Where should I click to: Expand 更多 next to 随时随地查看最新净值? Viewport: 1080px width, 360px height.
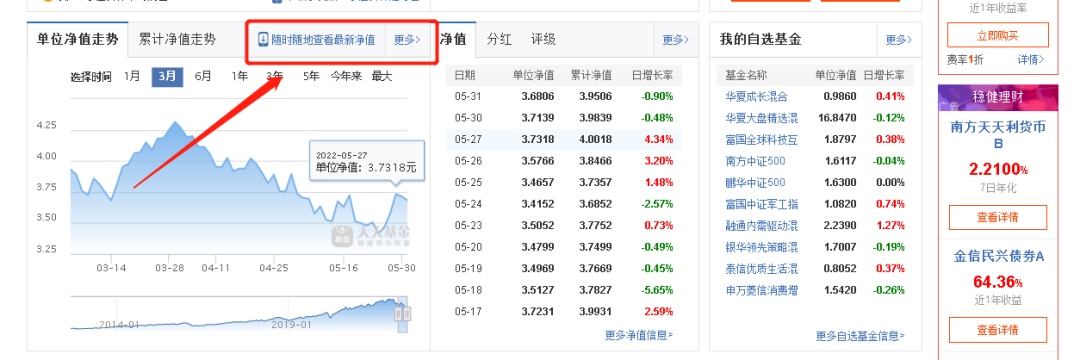coord(406,40)
